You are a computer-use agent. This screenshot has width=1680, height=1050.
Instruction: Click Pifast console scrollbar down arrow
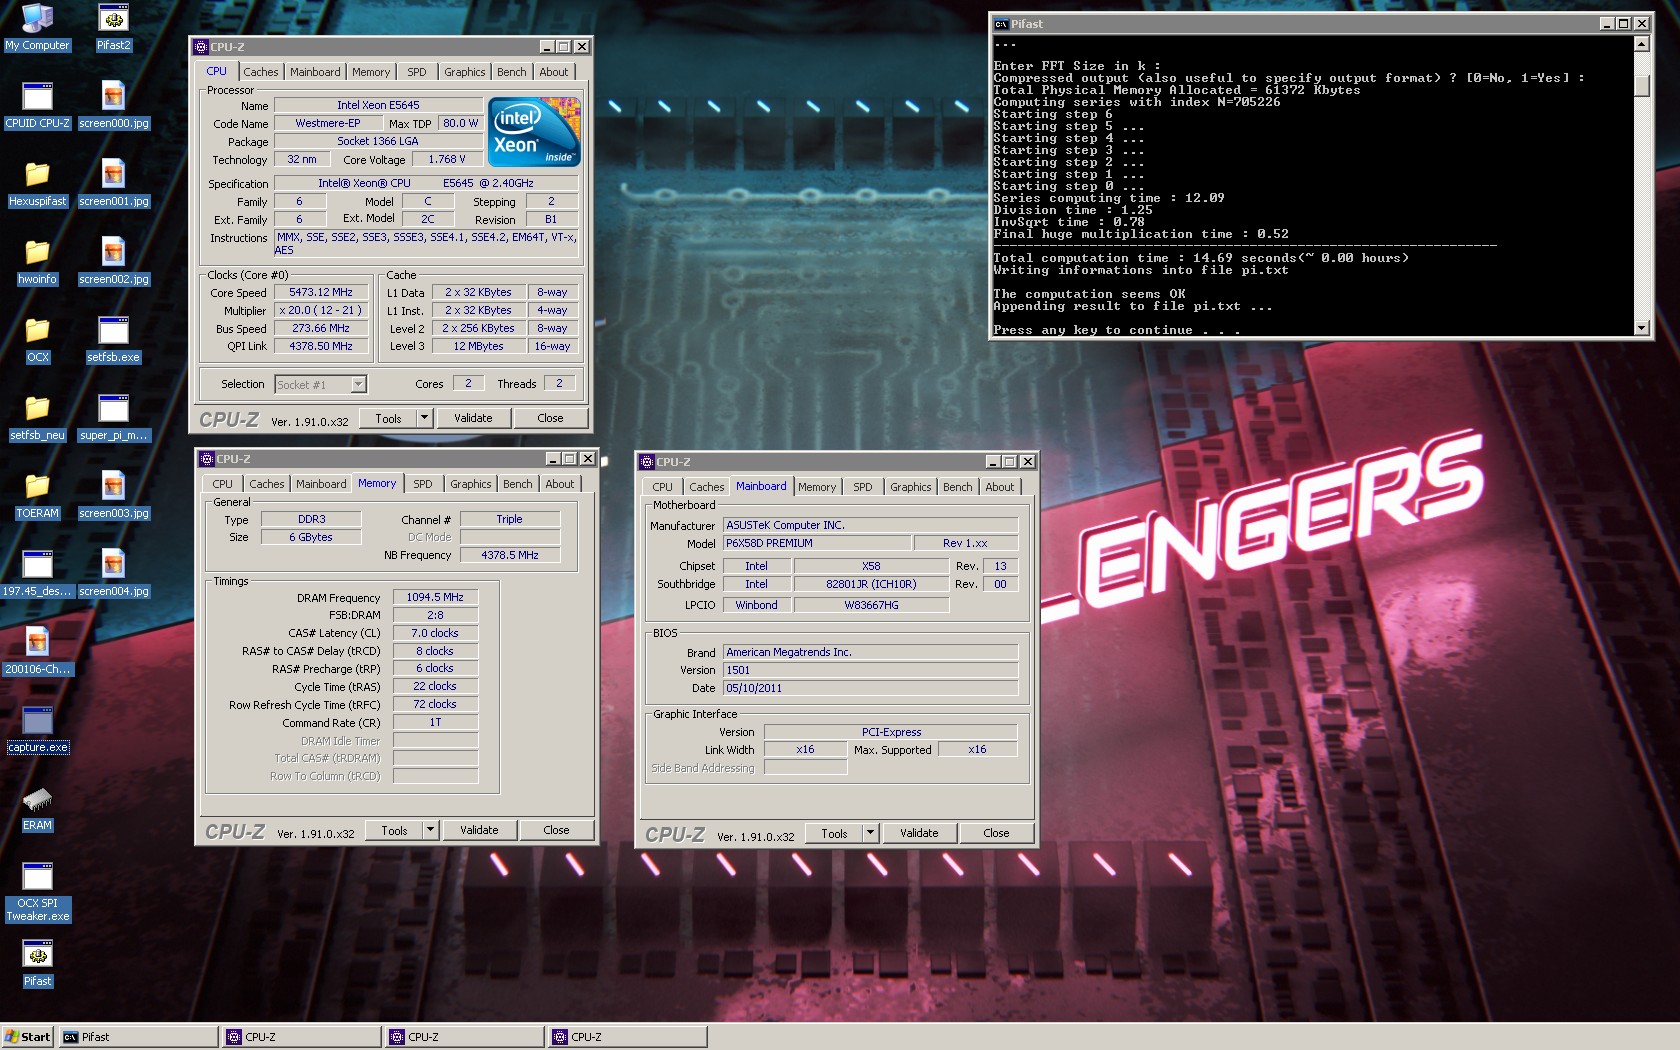(x=1641, y=328)
